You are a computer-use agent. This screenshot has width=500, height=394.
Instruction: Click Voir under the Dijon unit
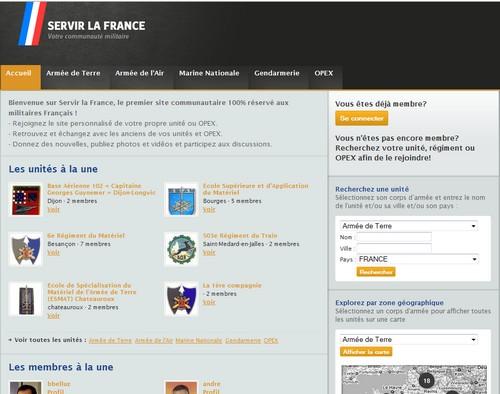[53, 210]
